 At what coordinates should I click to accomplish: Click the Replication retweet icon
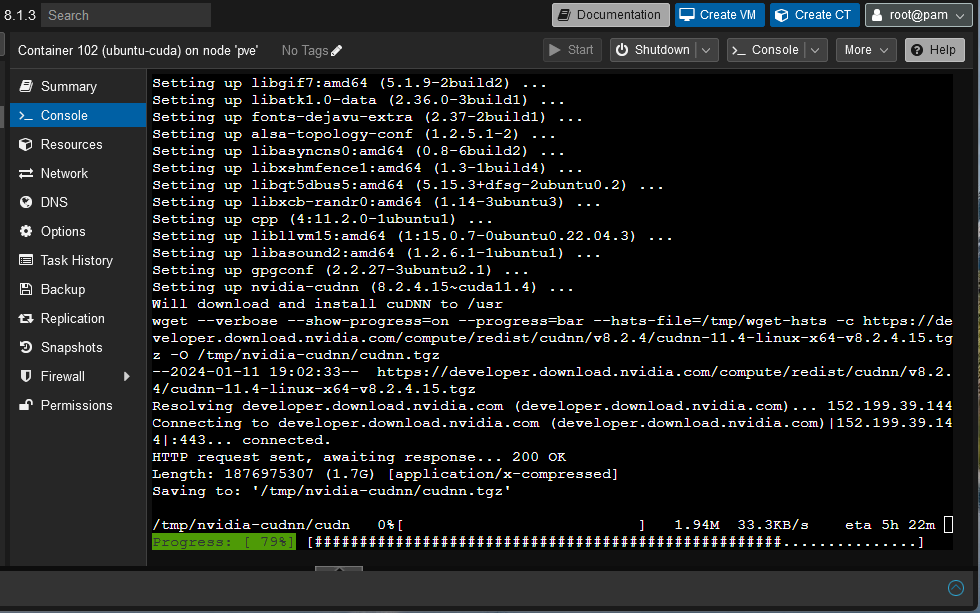(26, 318)
